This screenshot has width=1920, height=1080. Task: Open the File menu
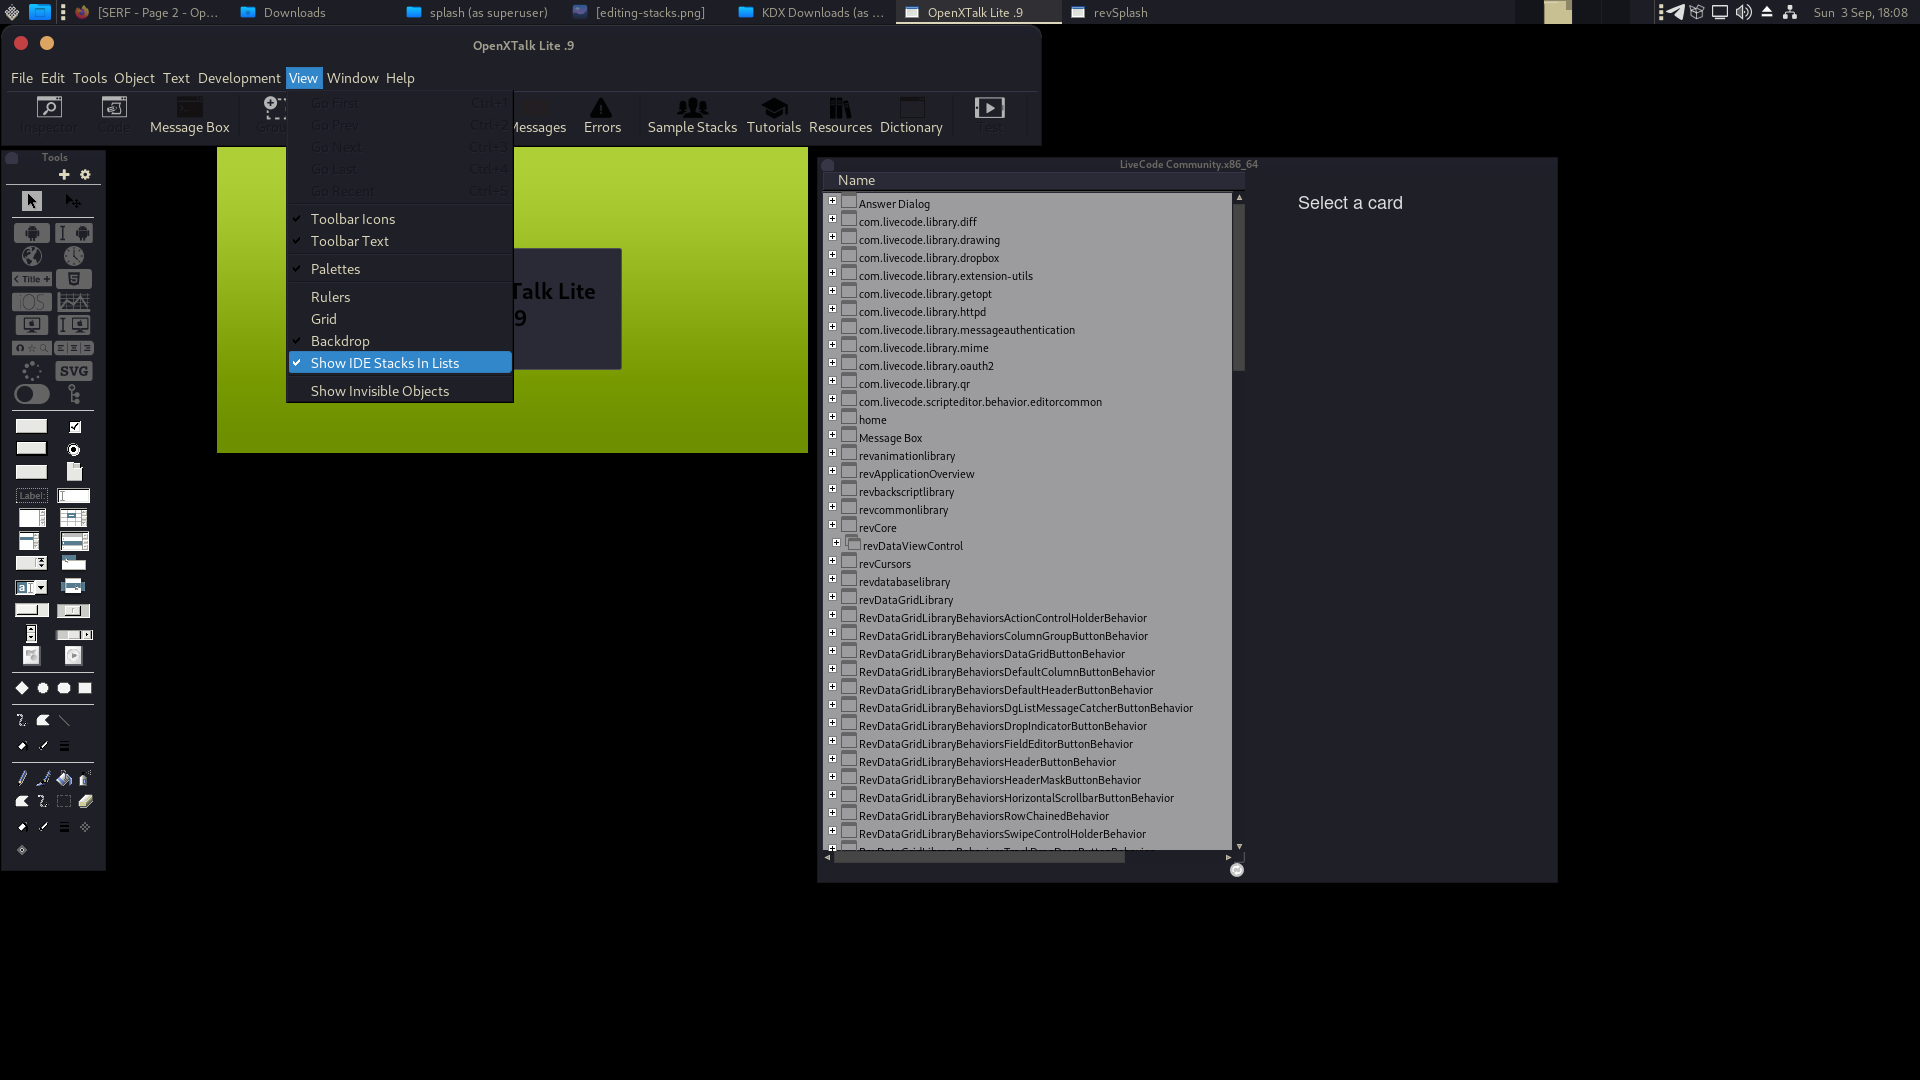click(x=22, y=78)
